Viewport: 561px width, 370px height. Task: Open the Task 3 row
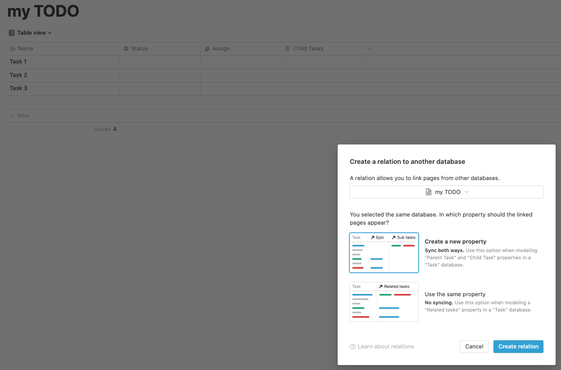click(18, 88)
